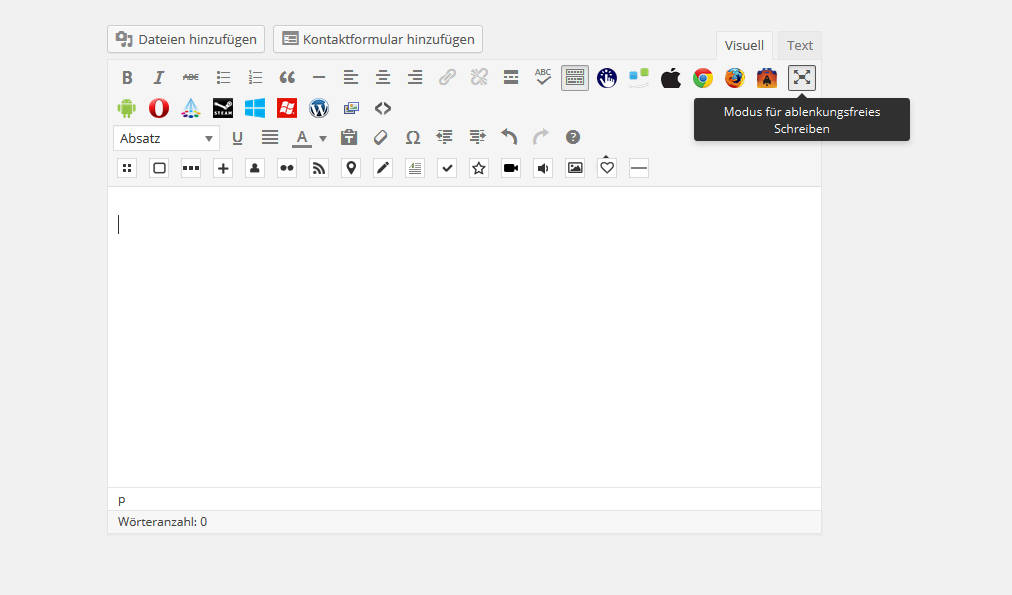Toggle underline formatting
Viewport: 1012px width, 595px height.
(237, 138)
